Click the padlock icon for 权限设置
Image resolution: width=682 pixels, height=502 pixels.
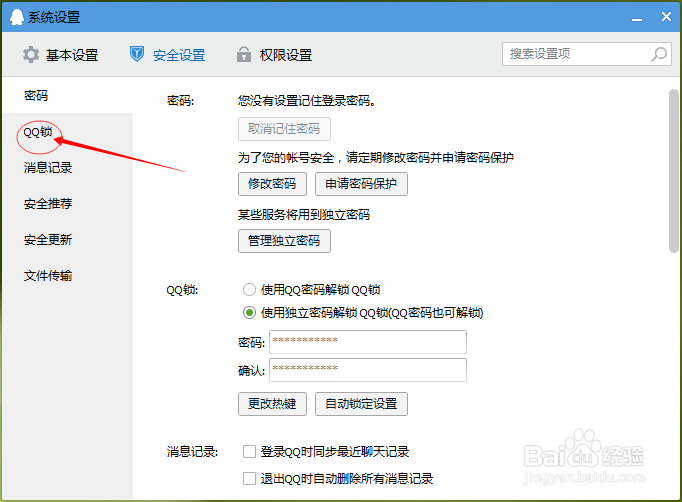pos(244,54)
